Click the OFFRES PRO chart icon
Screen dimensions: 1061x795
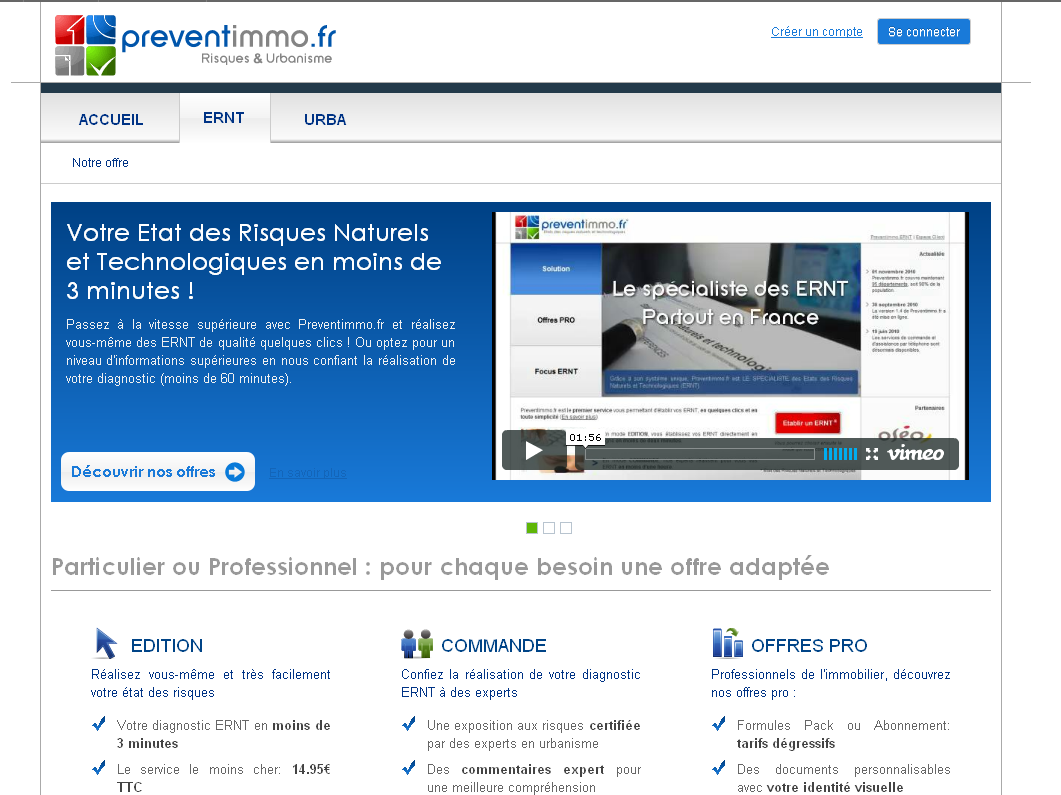point(727,643)
